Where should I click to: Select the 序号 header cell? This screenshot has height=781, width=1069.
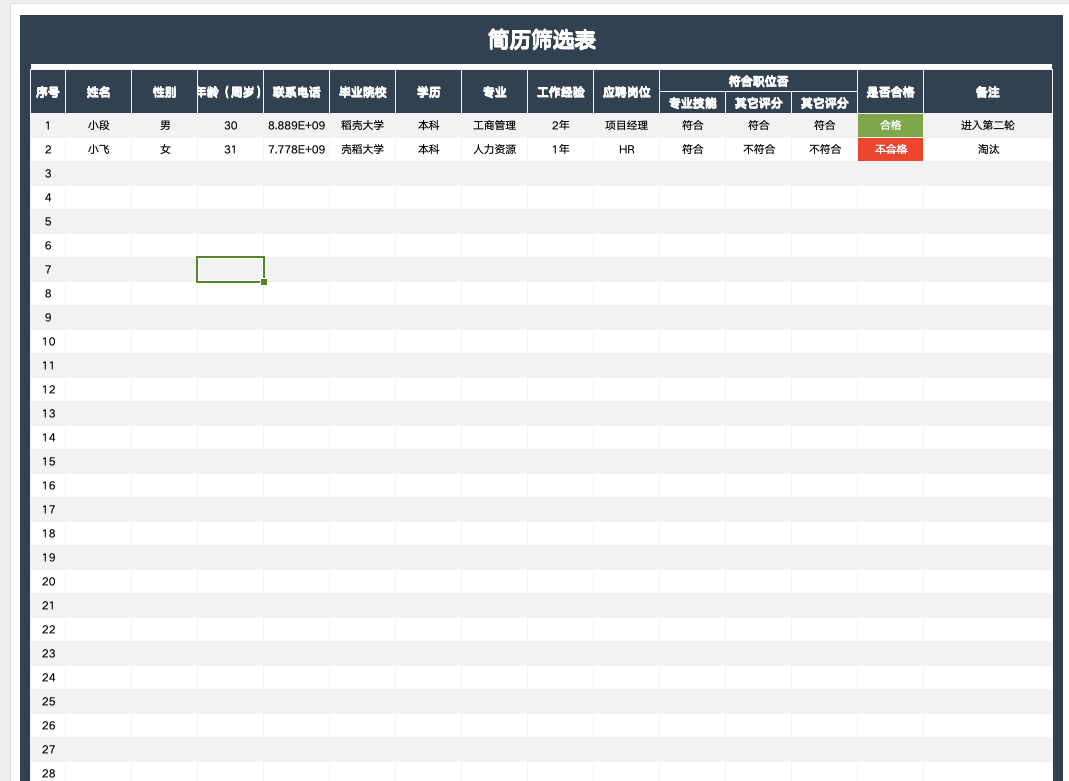48,92
